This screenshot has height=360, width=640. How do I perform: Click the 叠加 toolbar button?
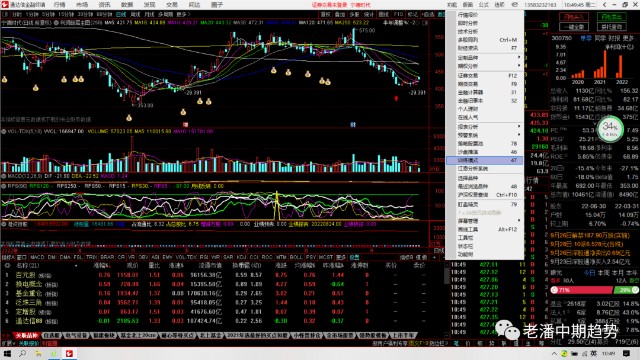[x=340, y=14]
